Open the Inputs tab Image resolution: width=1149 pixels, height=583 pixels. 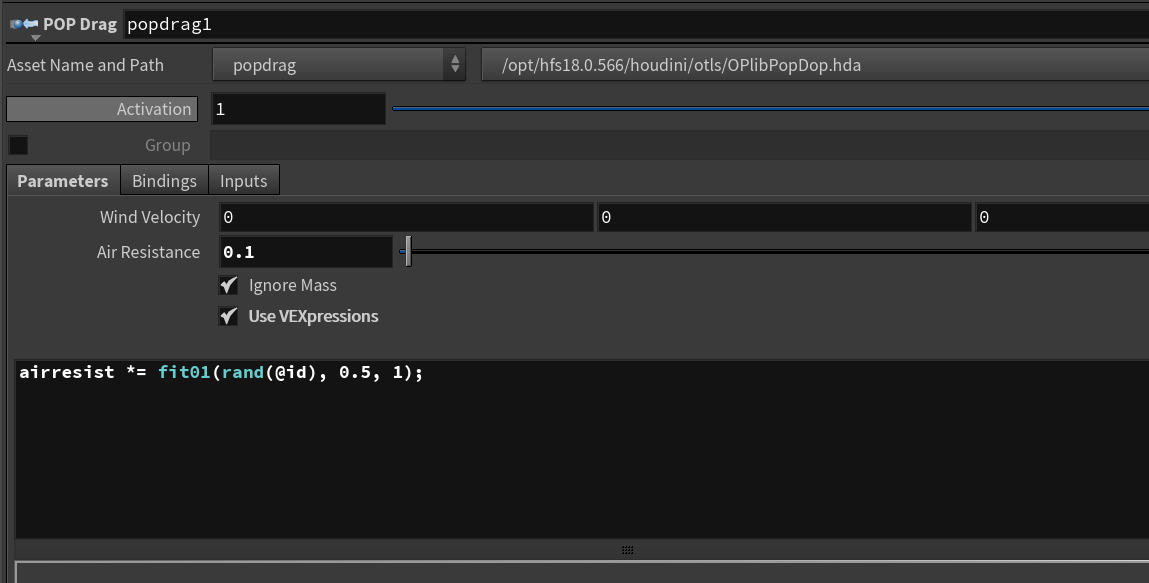click(x=243, y=181)
